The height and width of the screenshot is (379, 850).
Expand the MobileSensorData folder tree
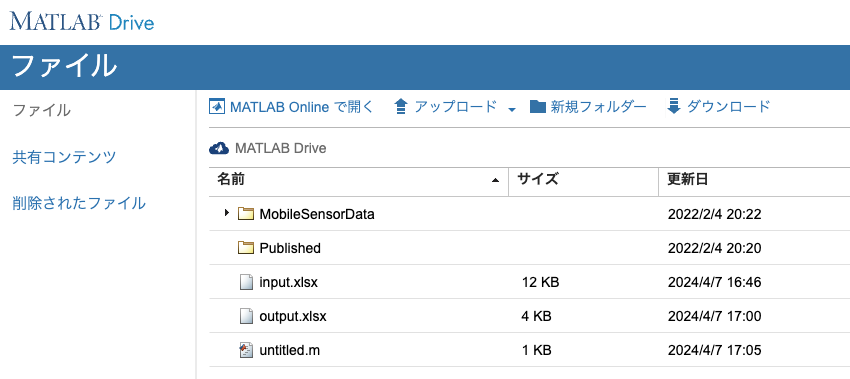227,213
